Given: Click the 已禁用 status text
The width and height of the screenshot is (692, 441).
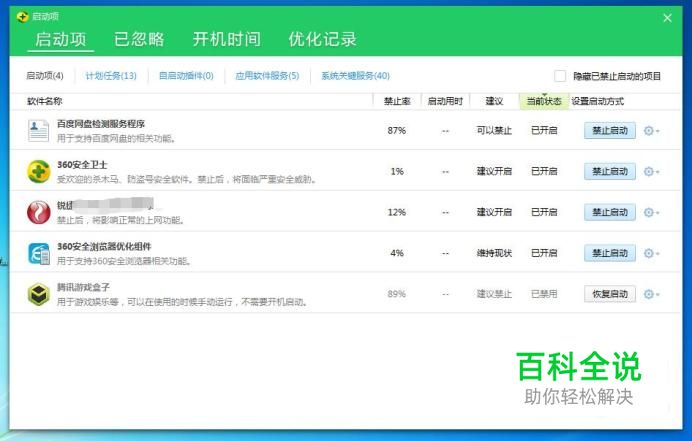Looking at the screenshot, I should 544,294.
